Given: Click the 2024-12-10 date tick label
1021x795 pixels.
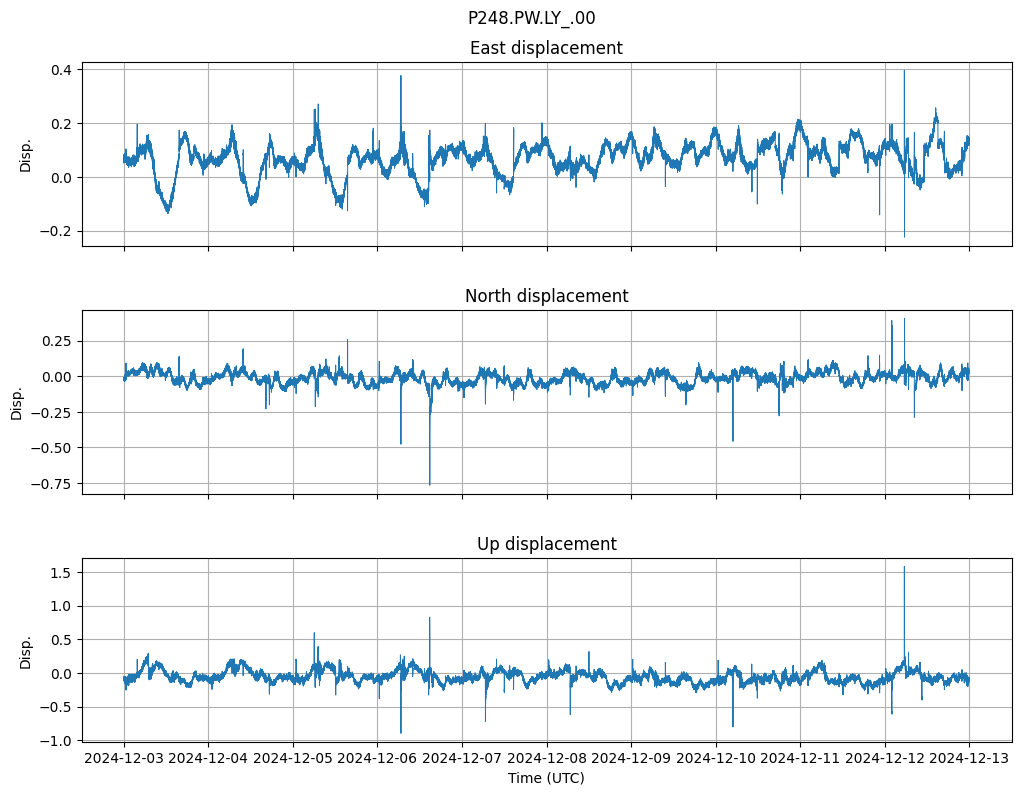Looking at the screenshot, I should coord(716,758).
